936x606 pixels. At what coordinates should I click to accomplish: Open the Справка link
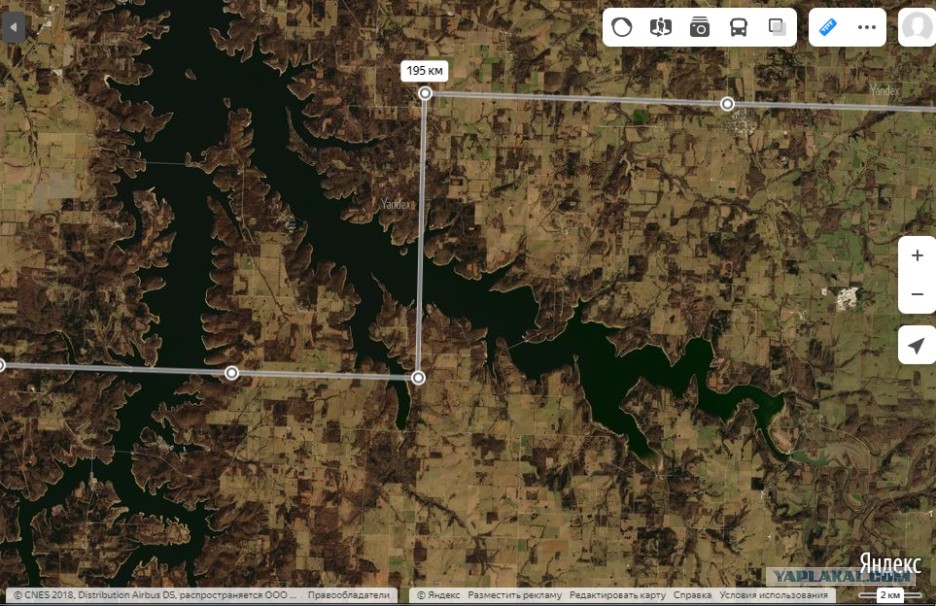click(692, 595)
